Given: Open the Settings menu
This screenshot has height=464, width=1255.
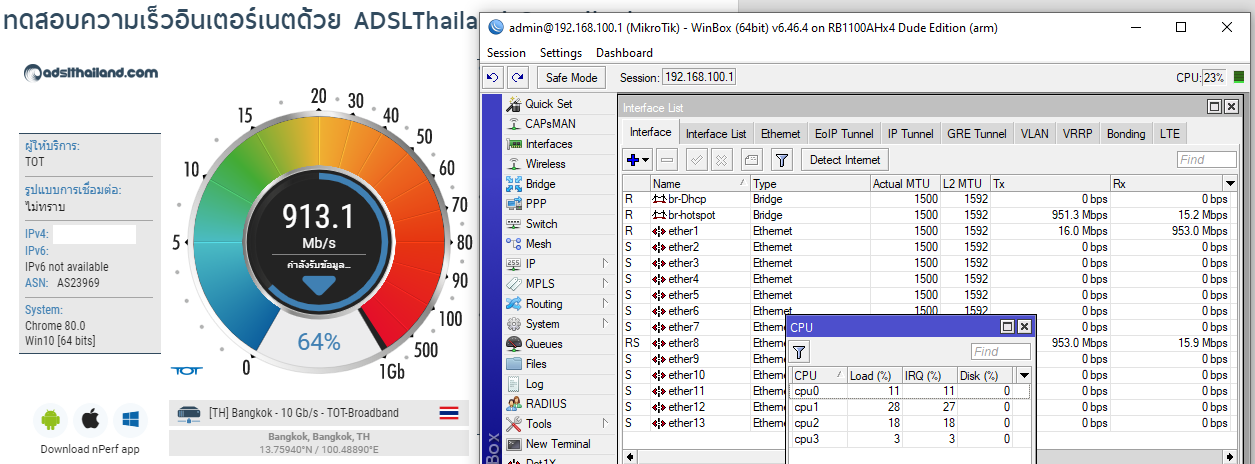Looking at the screenshot, I should click(x=561, y=52).
